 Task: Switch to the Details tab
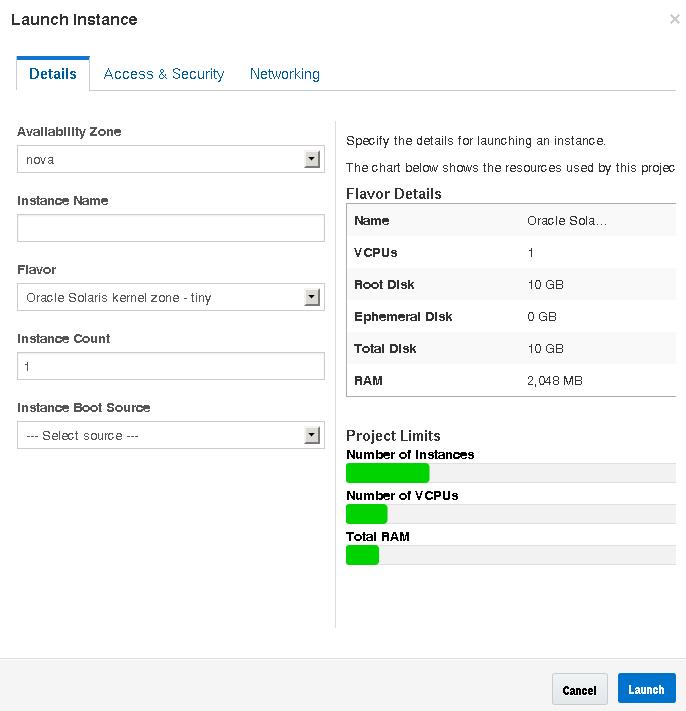coord(53,74)
